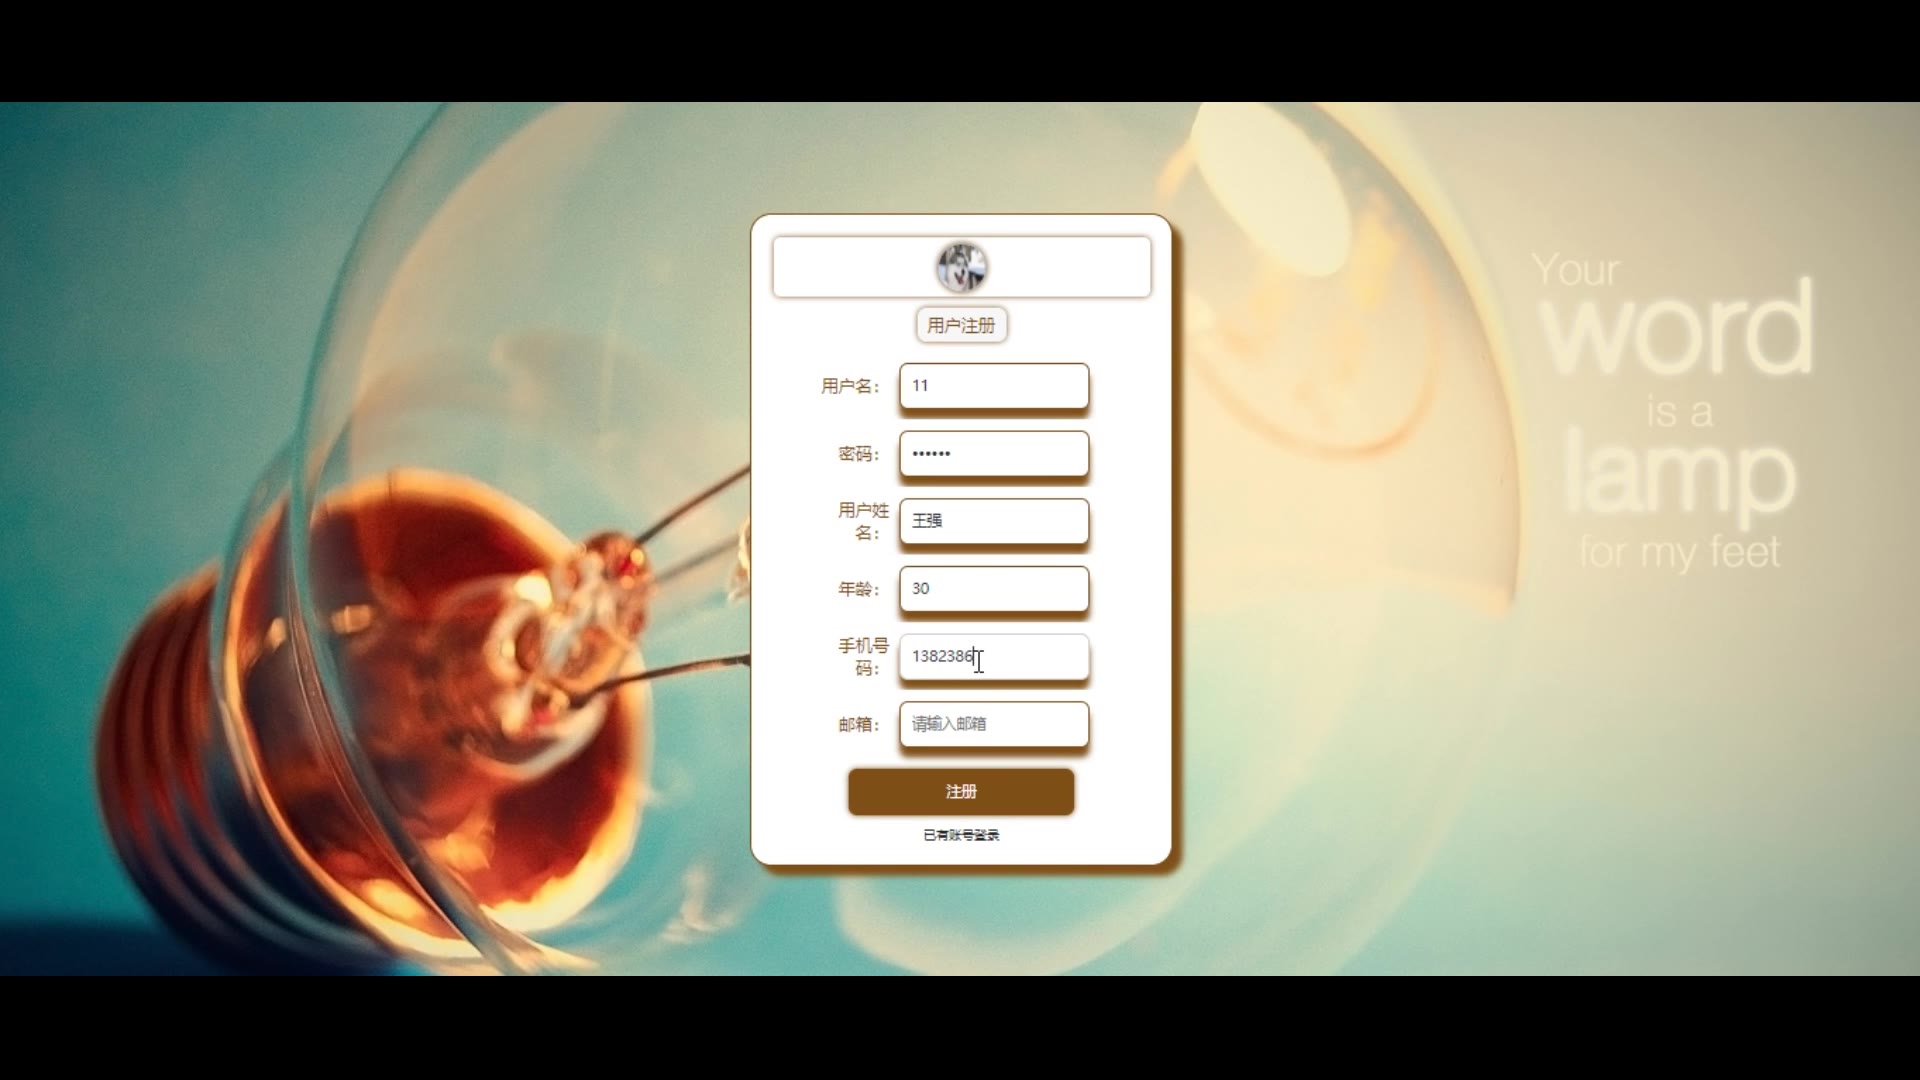
Task: Click the 手机号码 input field
Action: click(994, 657)
